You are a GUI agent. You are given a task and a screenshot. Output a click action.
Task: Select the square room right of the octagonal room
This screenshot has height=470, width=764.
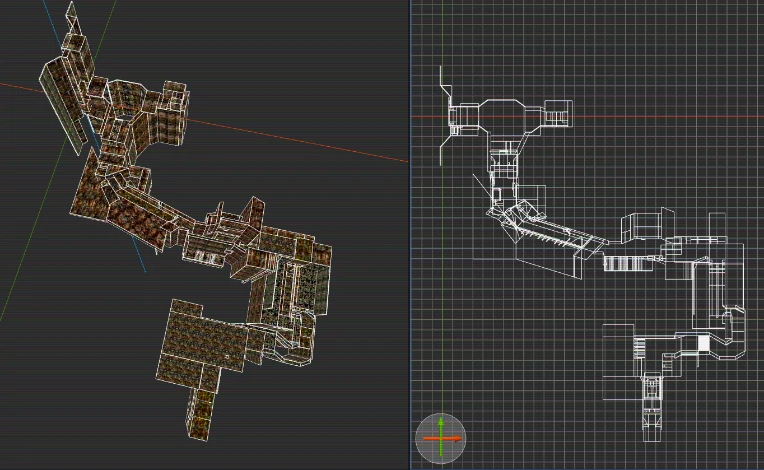(x=558, y=113)
